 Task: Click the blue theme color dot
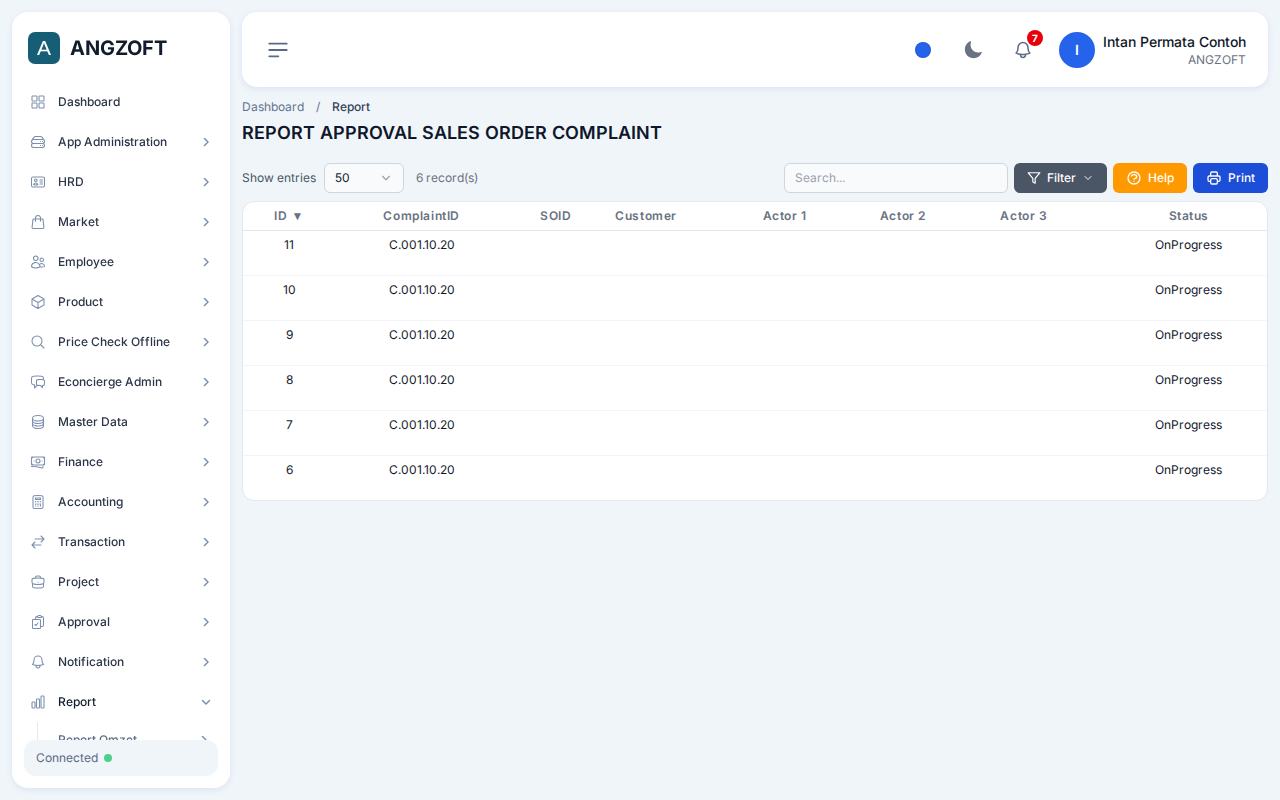pos(923,50)
